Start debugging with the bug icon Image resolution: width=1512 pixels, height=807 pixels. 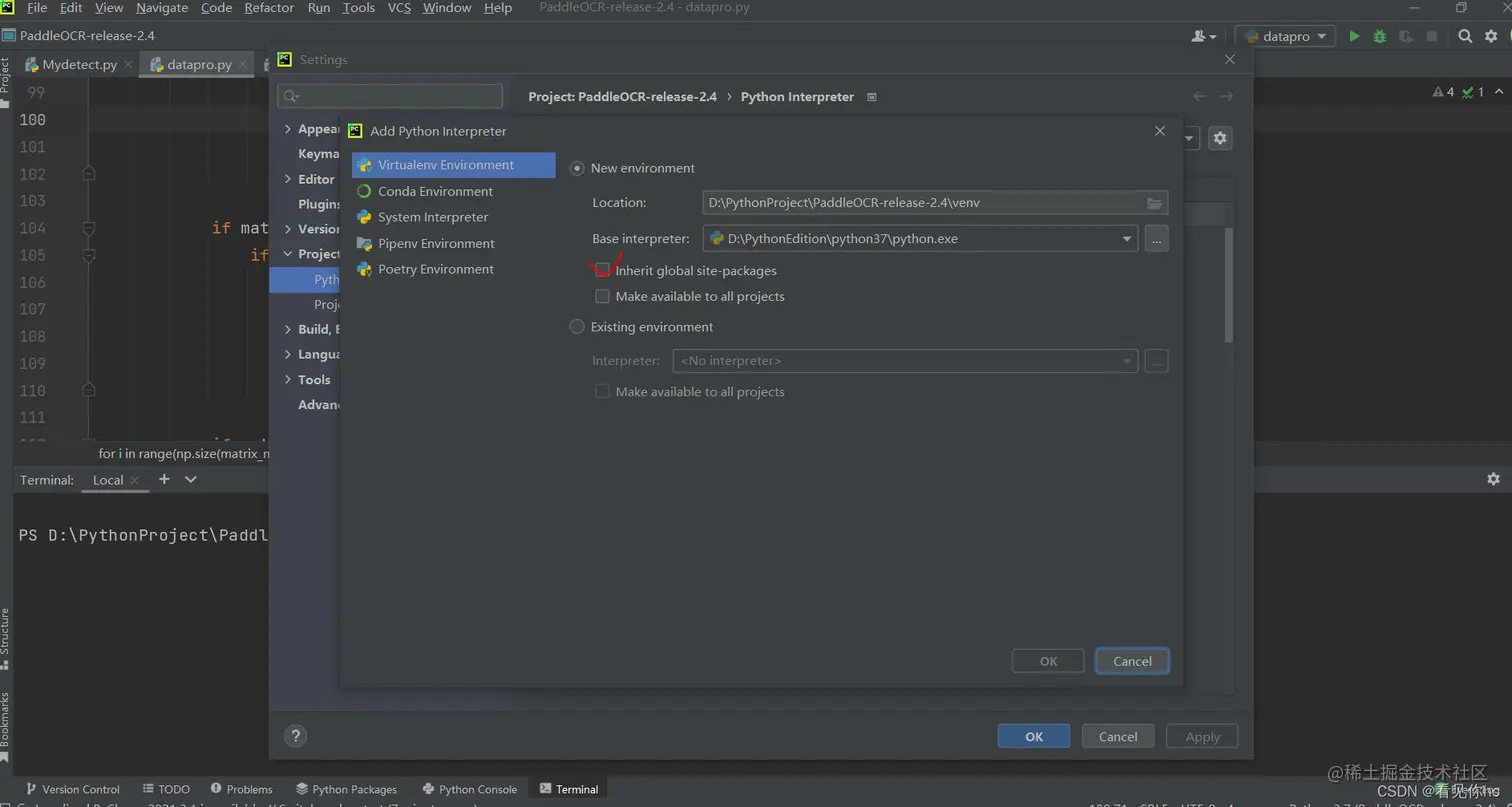(1379, 36)
